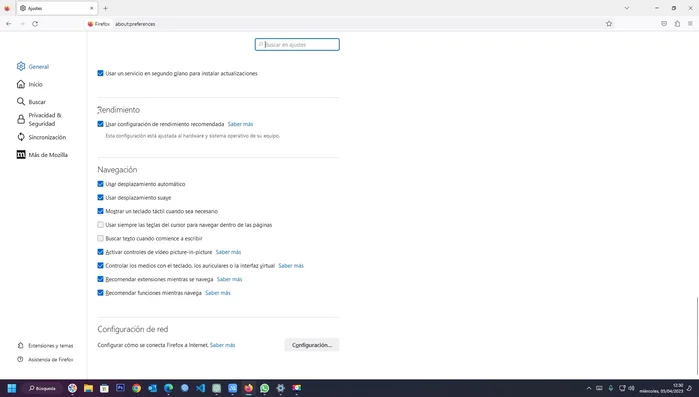Screen dimensions: 699x397
Task: Open Saber más link for performance settings
Action: (x=240, y=124)
